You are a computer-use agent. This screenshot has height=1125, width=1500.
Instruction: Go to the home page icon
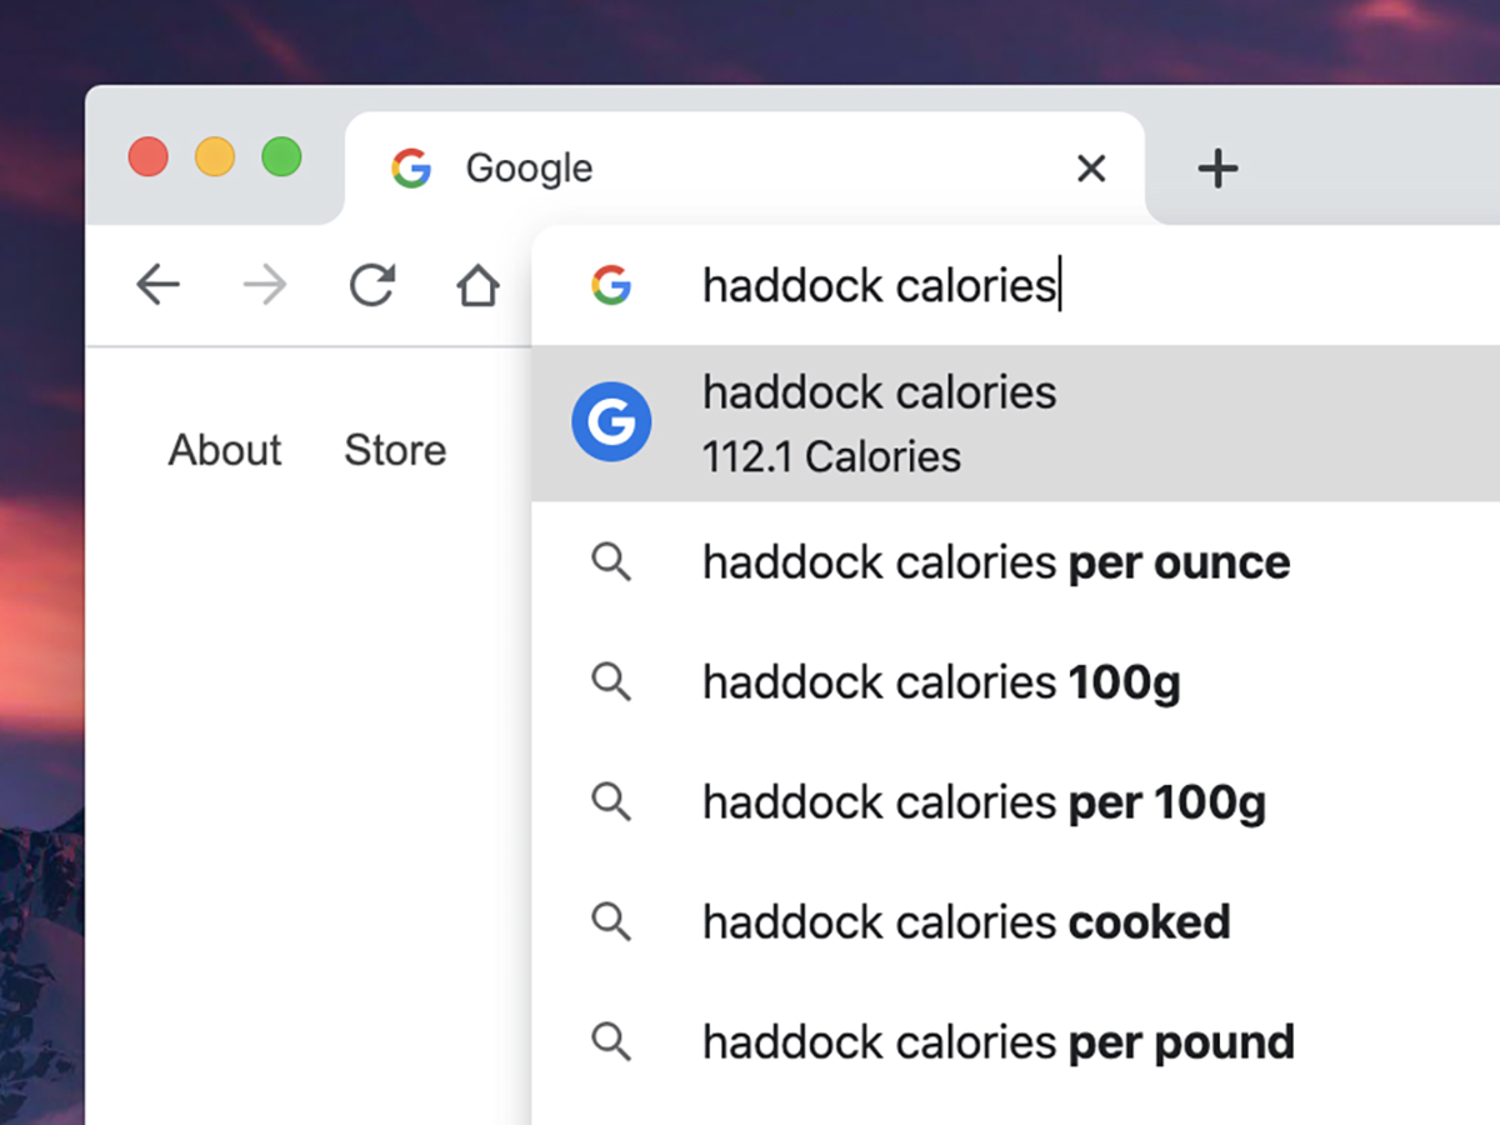(478, 285)
